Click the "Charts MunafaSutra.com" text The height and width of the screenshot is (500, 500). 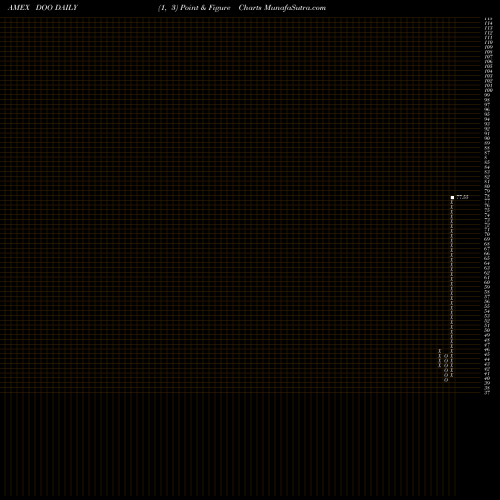click(x=282, y=8)
